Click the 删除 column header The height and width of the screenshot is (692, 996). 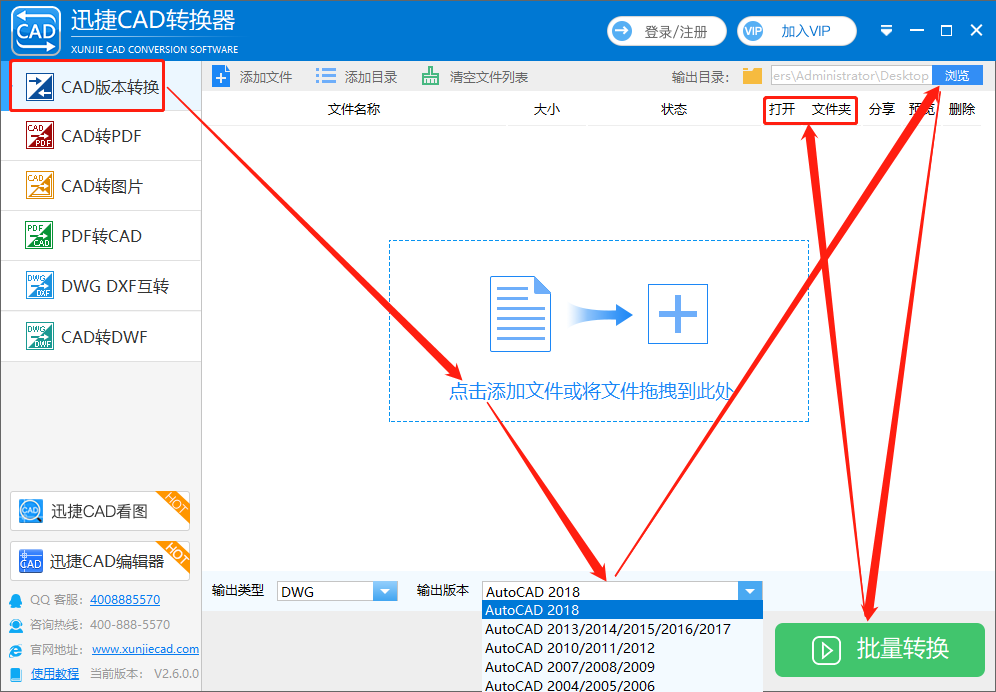pos(962,109)
